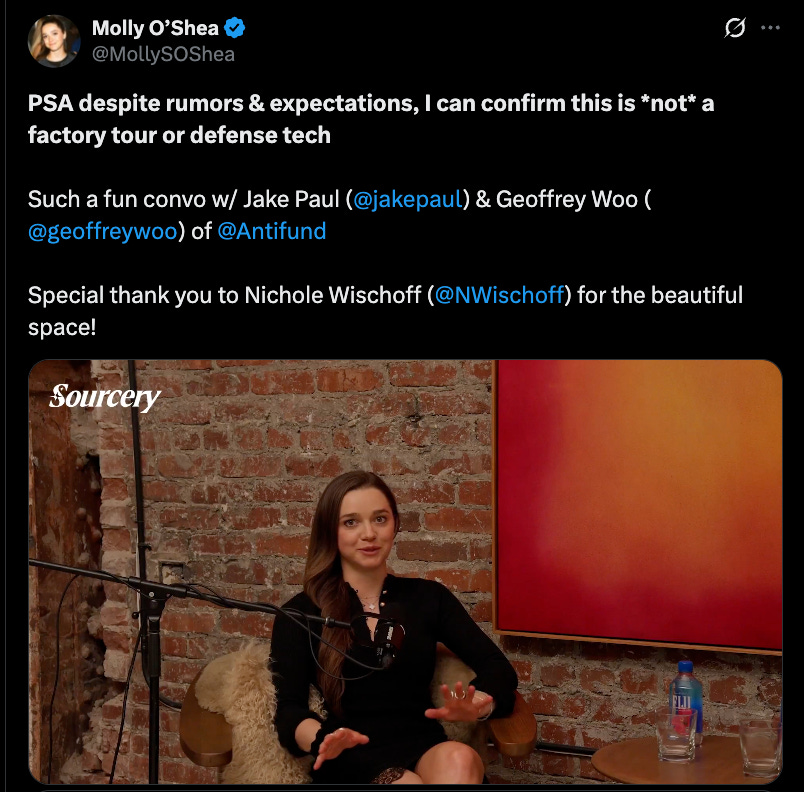Click the orange-red painting in the video
This screenshot has height=792, width=804.
(638, 505)
